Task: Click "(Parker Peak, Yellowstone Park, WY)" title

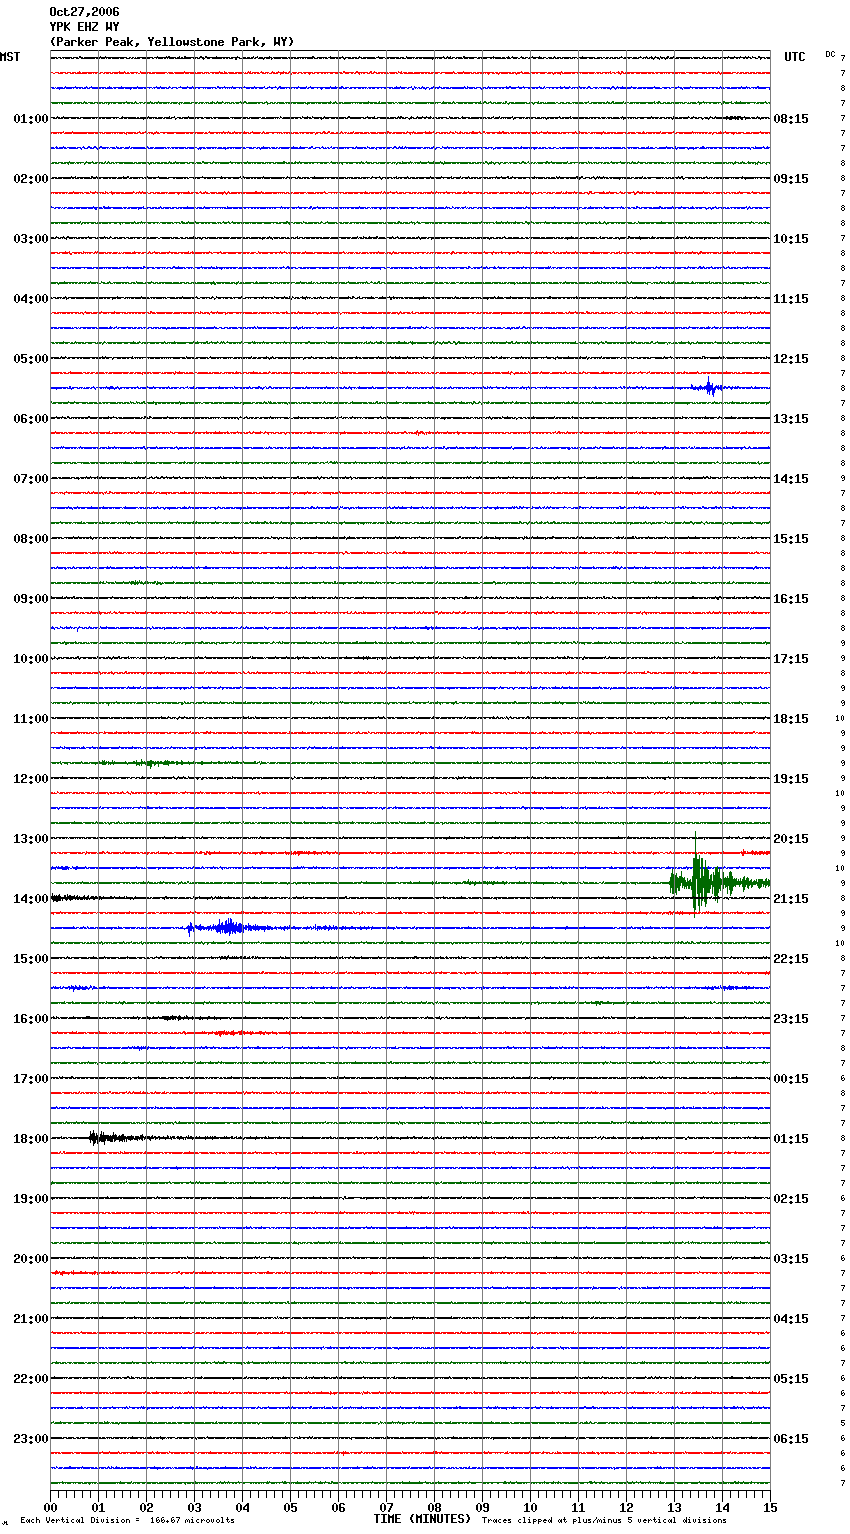Action: coord(172,42)
